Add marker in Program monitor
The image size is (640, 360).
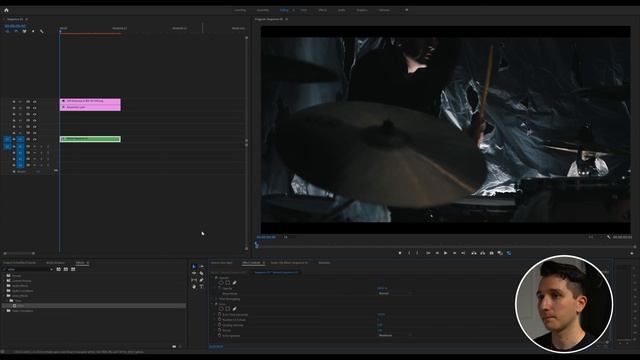coord(400,253)
